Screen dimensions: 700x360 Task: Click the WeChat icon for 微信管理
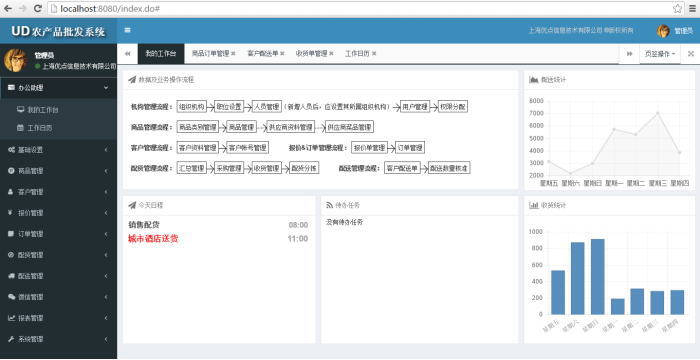pos(12,297)
